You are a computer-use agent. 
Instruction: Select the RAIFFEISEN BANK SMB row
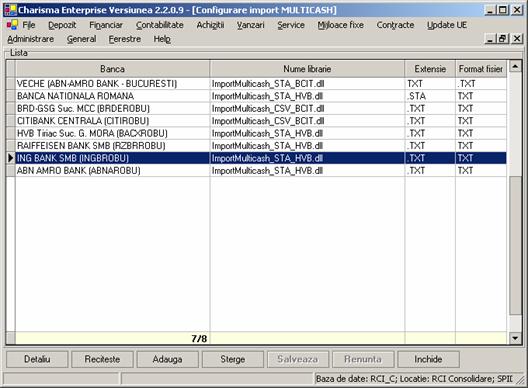(x=261, y=146)
